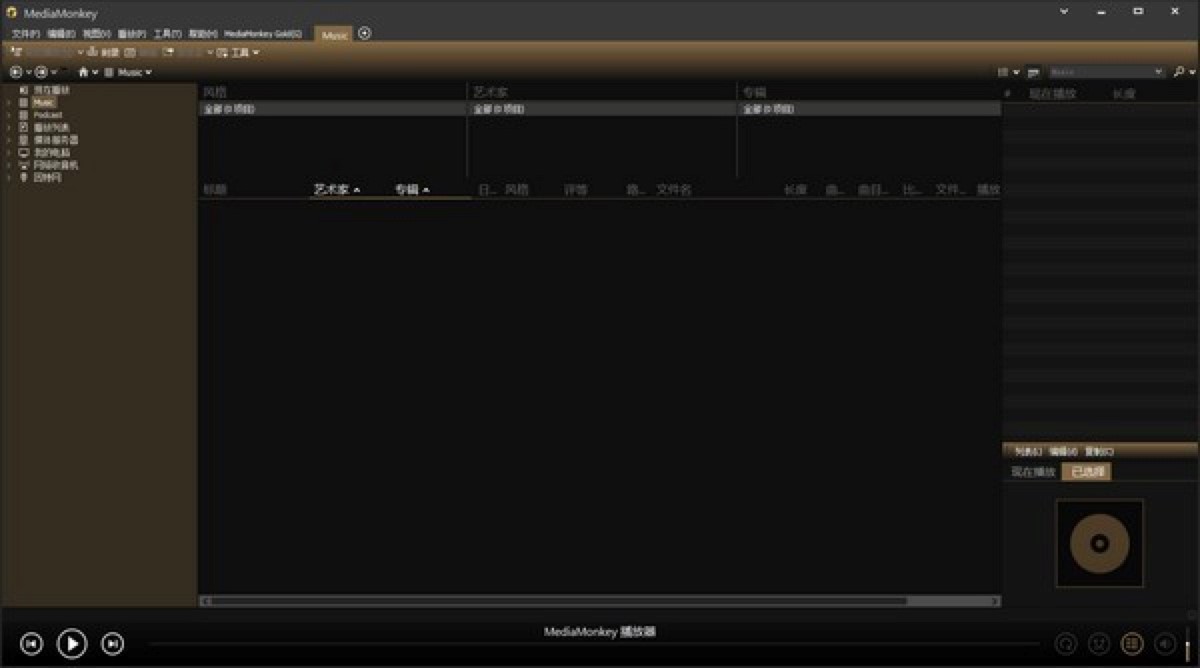Screen dimensions: 1200x668
Task: Switch to the 现在播放 art tab
Action: 1033,472
